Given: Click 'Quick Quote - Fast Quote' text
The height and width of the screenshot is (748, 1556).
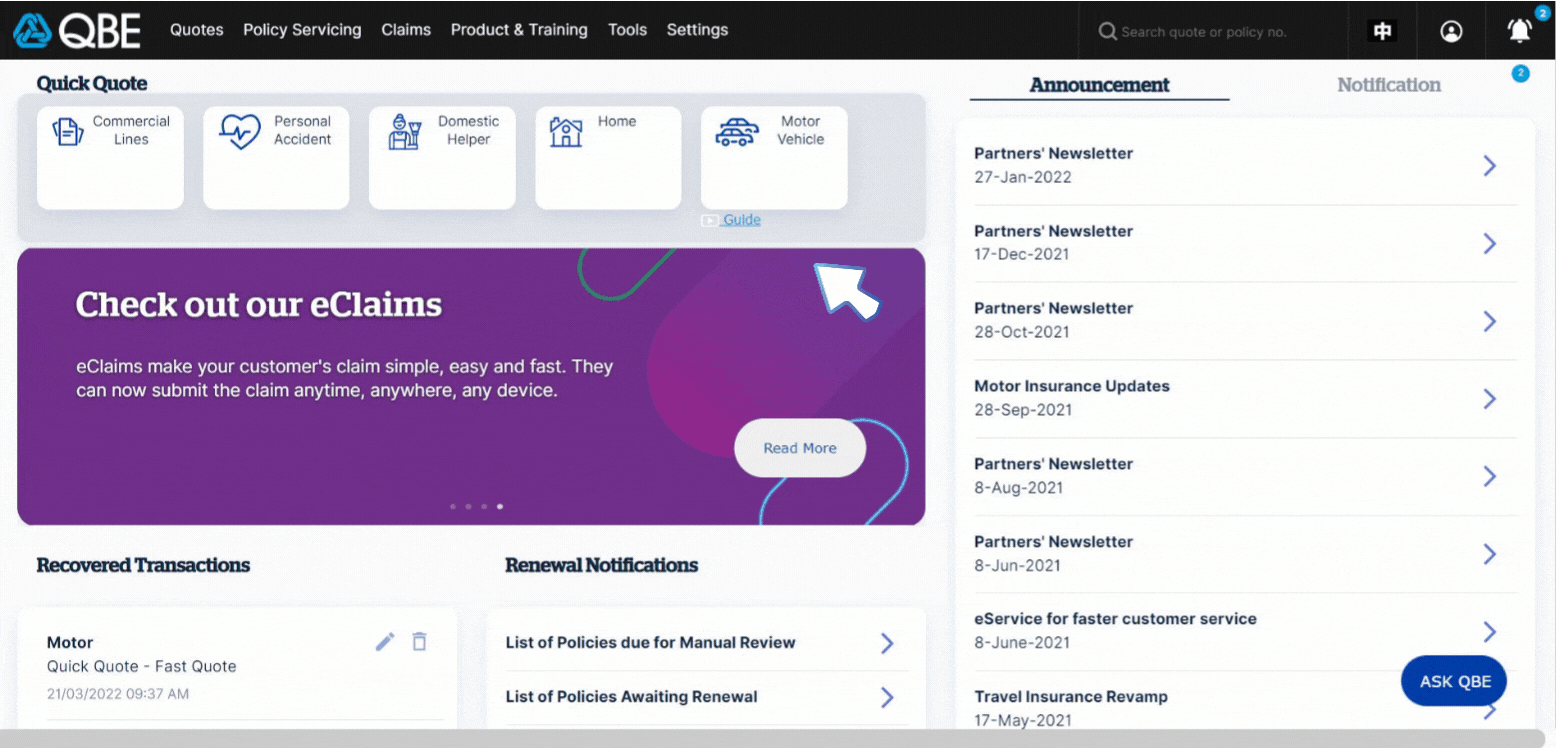Looking at the screenshot, I should 142,666.
